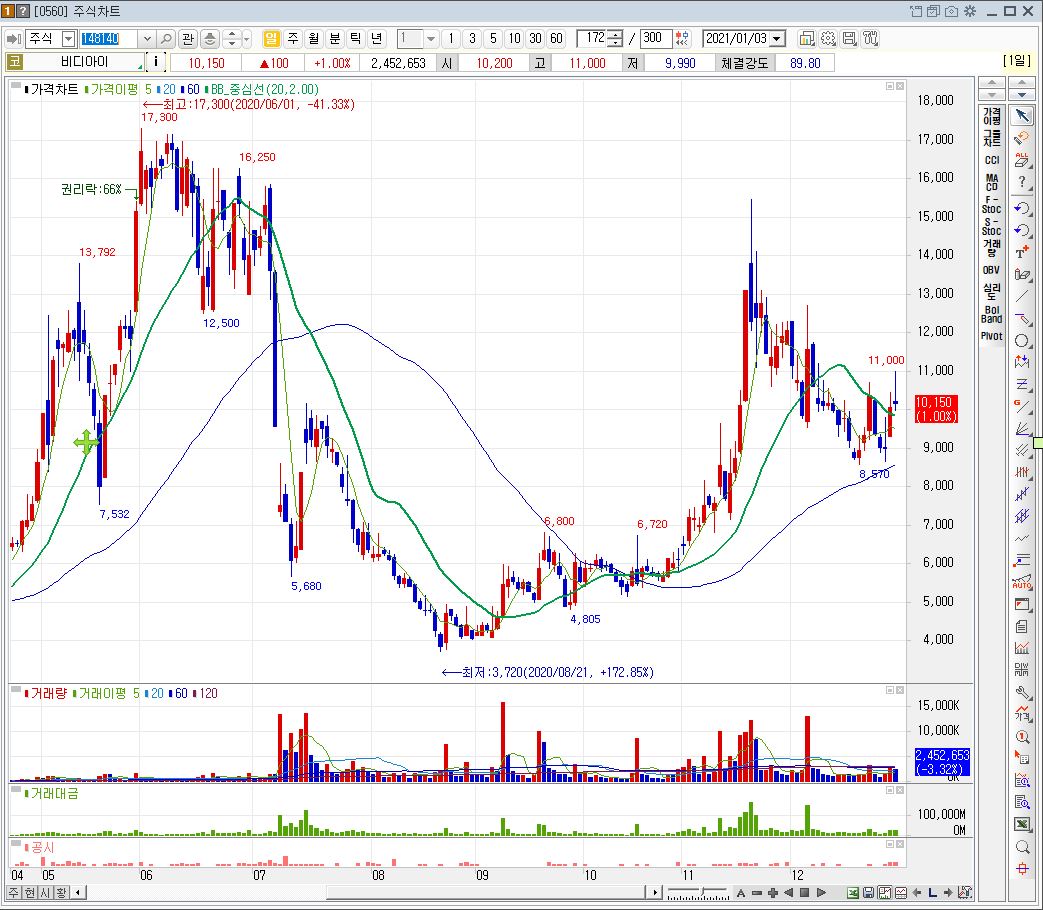Open the 그물차트 indicator tab
The image size is (1043, 910).
pos(992,138)
